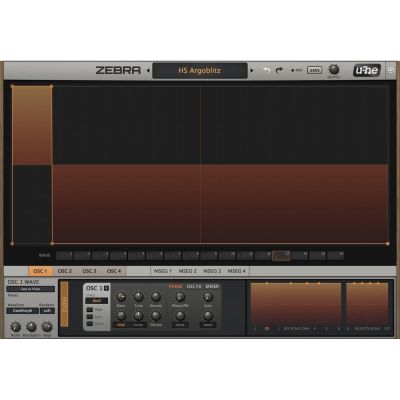Switch to the OSC 2 tab
400x400 pixels.
65,271
